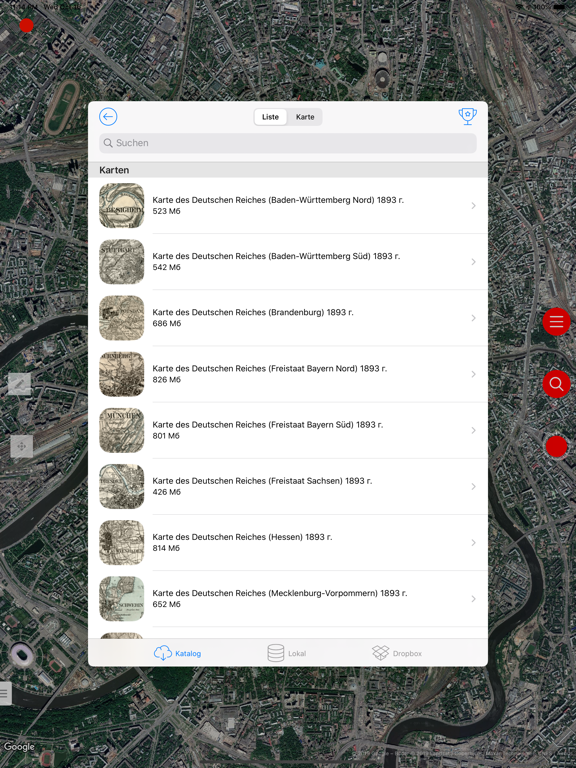Click the Karten section header
Screen dimensions: 576x768
[x=288, y=170]
